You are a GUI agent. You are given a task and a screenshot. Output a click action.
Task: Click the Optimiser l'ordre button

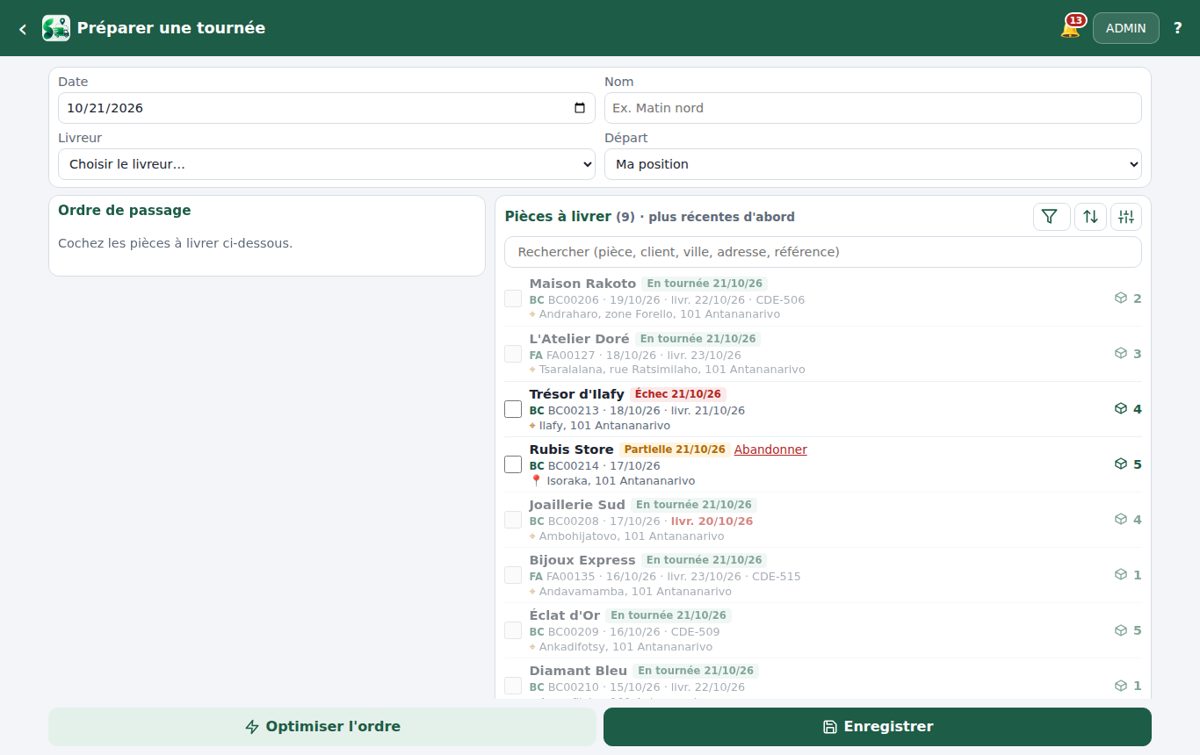322,727
